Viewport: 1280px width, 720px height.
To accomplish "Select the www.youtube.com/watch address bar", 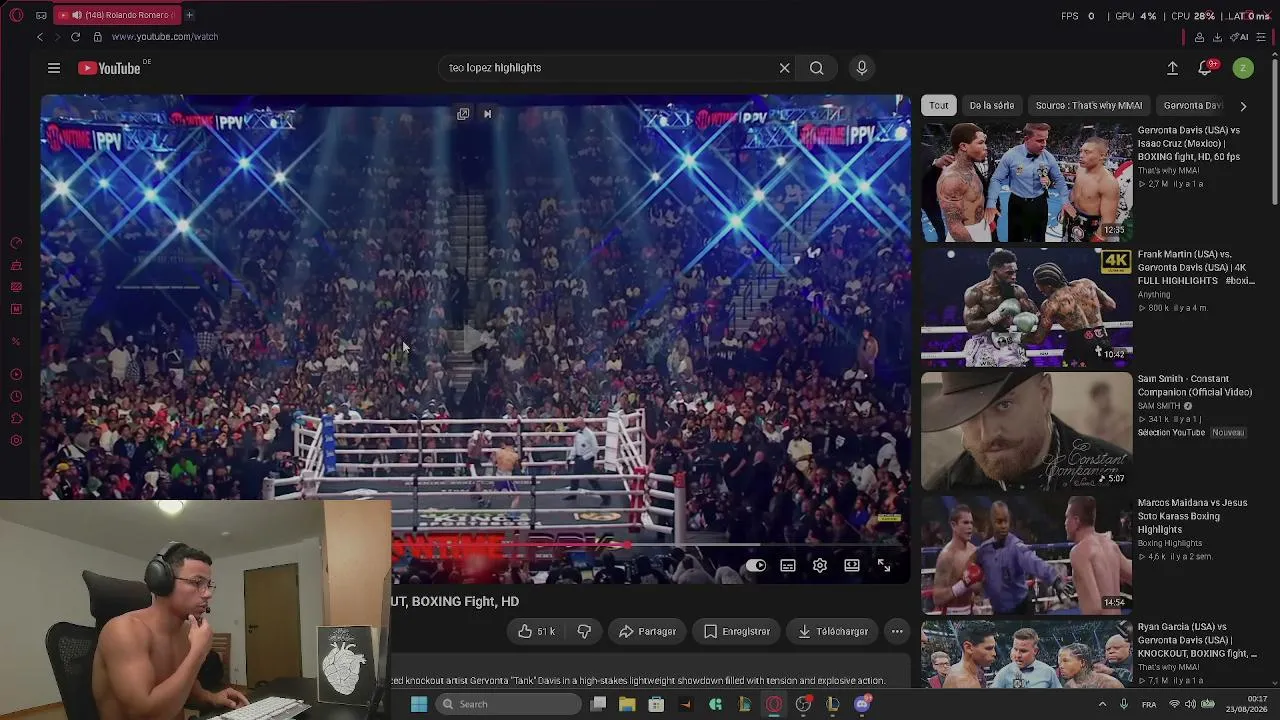I will click(x=165, y=37).
